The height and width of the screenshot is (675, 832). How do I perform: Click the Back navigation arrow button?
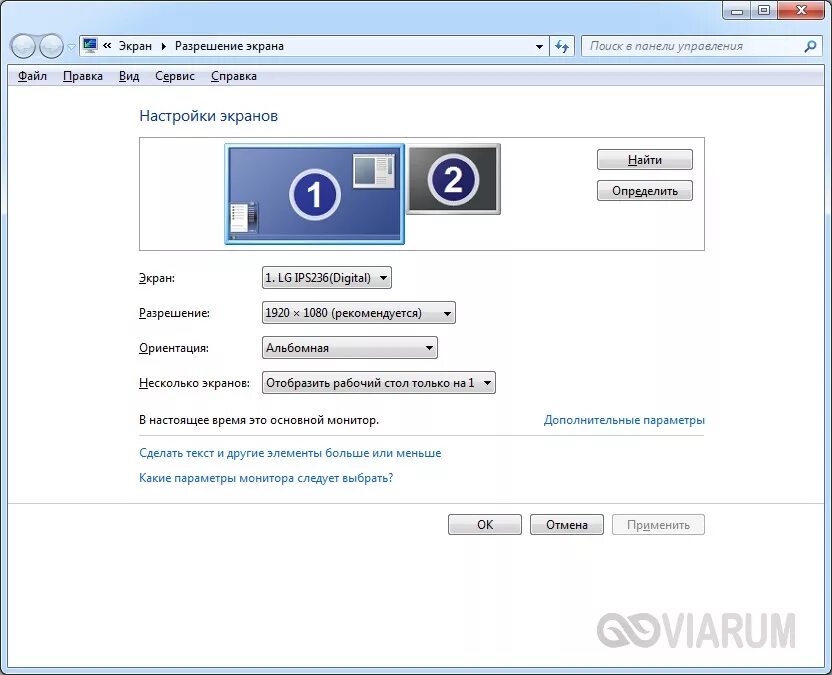[x=23, y=46]
